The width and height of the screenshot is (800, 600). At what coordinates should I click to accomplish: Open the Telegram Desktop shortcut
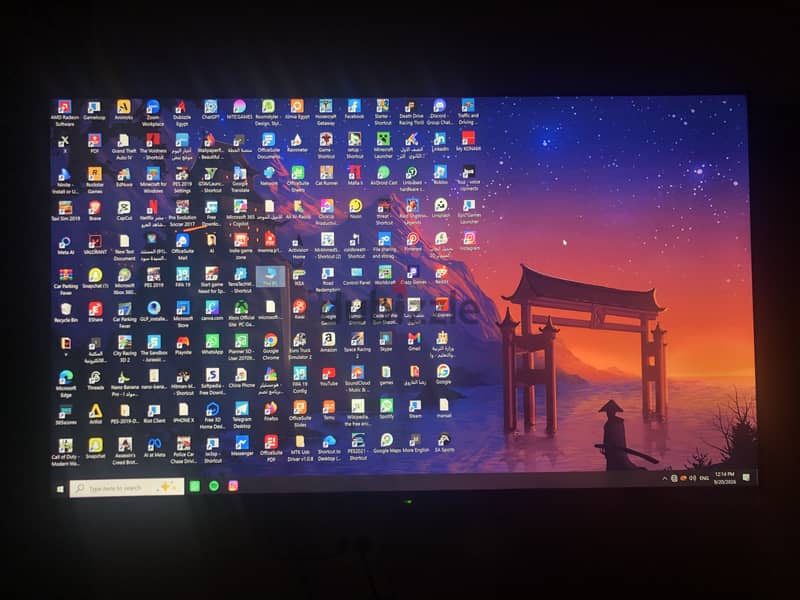[x=242, y=414]
